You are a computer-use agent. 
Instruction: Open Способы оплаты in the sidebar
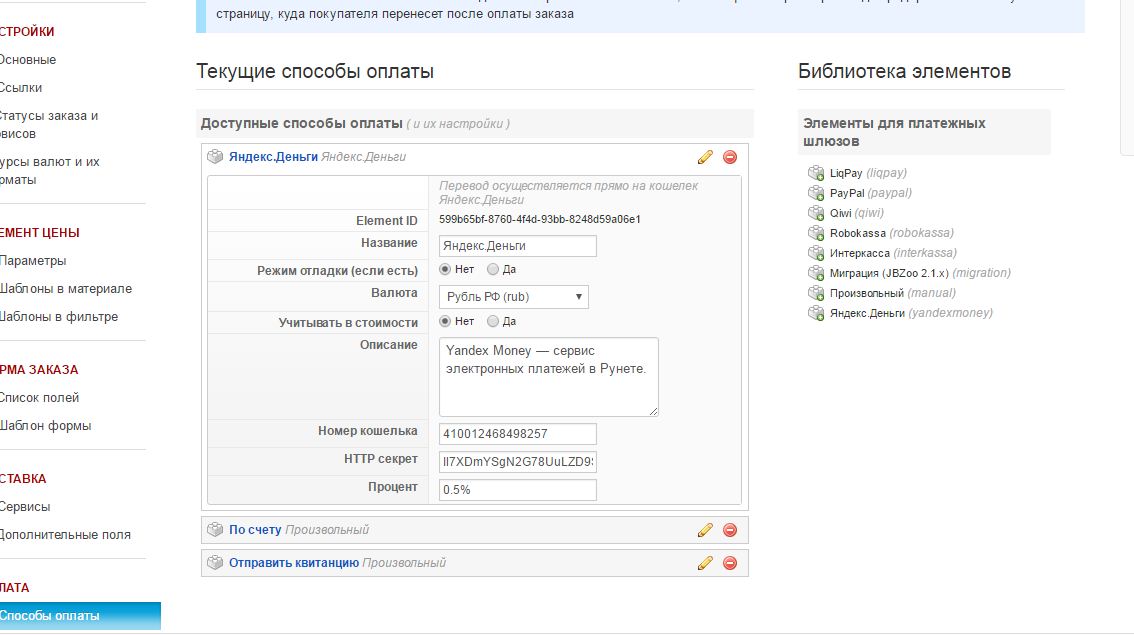point(50,616)
